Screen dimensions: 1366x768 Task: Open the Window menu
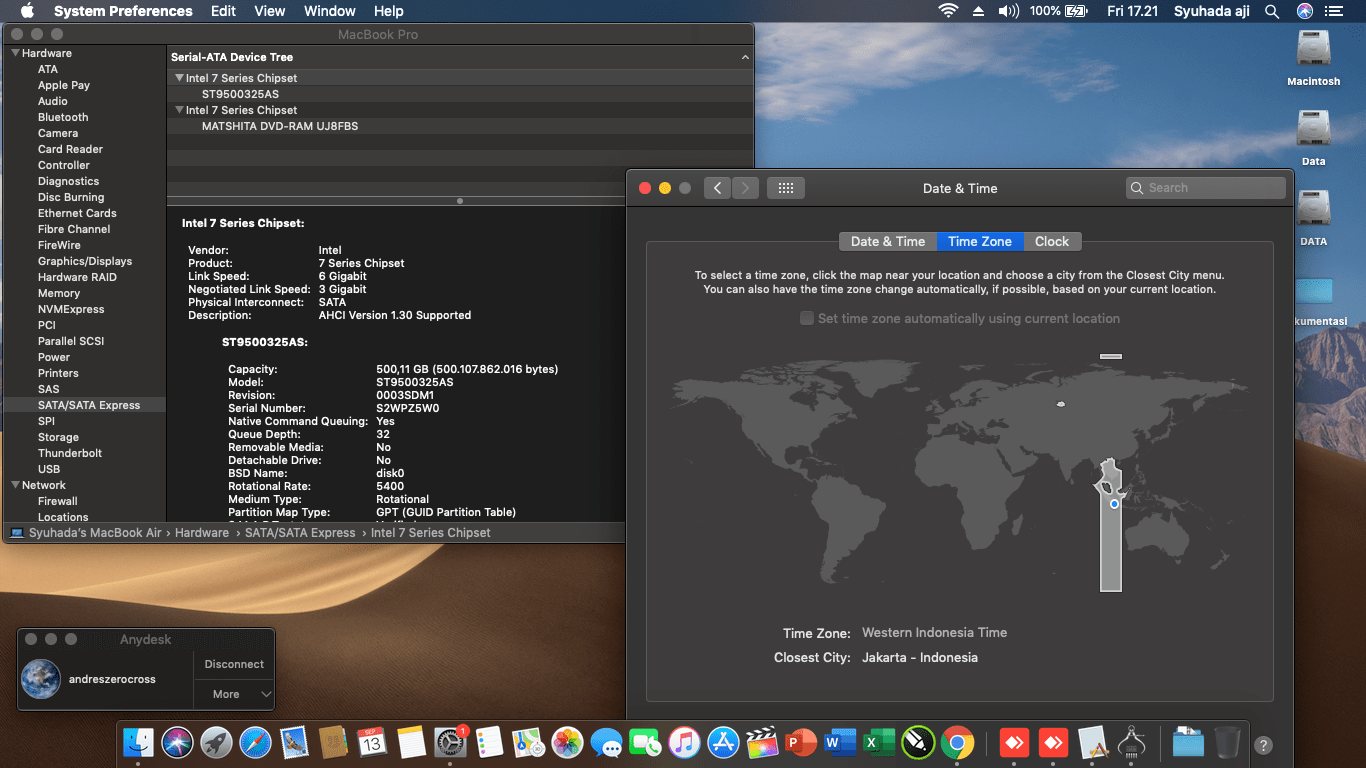(330, 11)
